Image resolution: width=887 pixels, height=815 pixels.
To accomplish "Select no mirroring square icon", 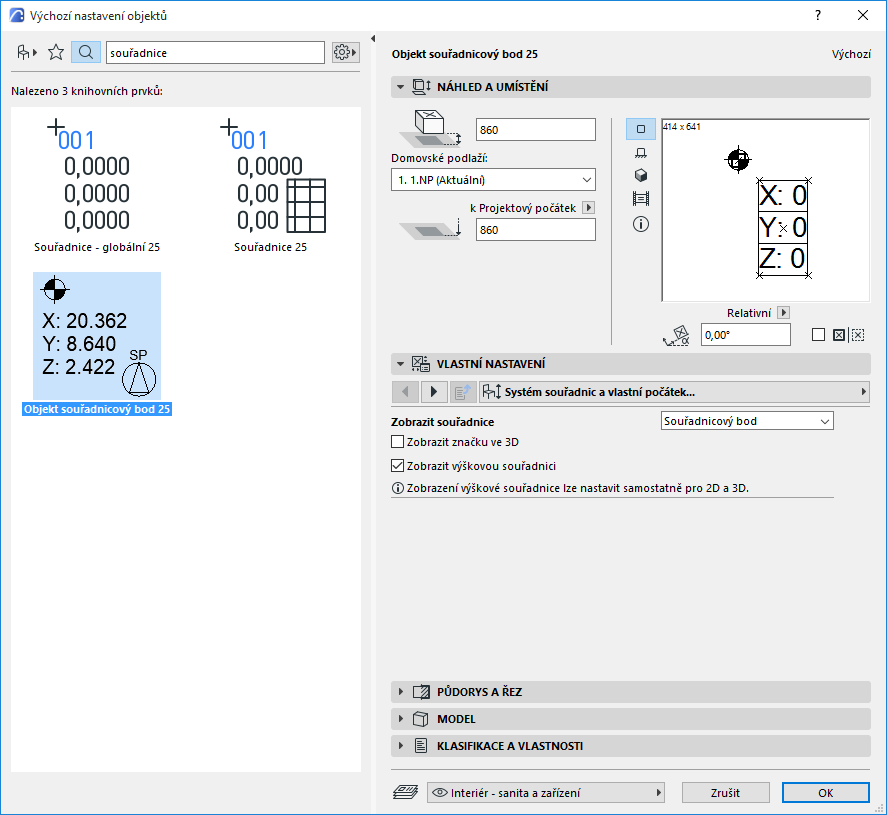I will pyautogui.click(x=818, y=335).
